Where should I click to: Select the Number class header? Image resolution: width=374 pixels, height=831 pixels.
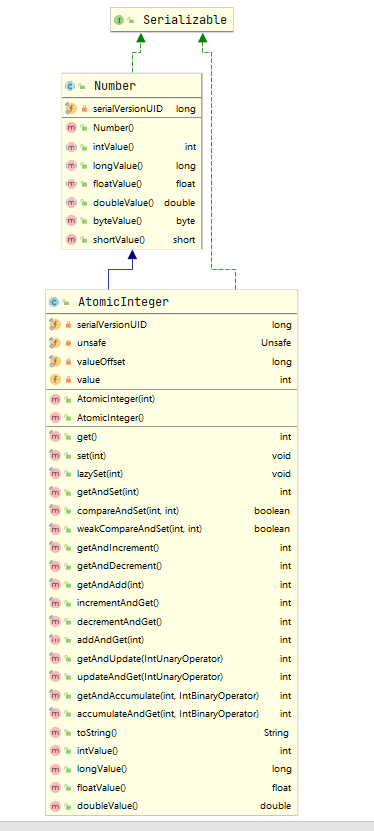pyautogui.click(x=132, y=86)
